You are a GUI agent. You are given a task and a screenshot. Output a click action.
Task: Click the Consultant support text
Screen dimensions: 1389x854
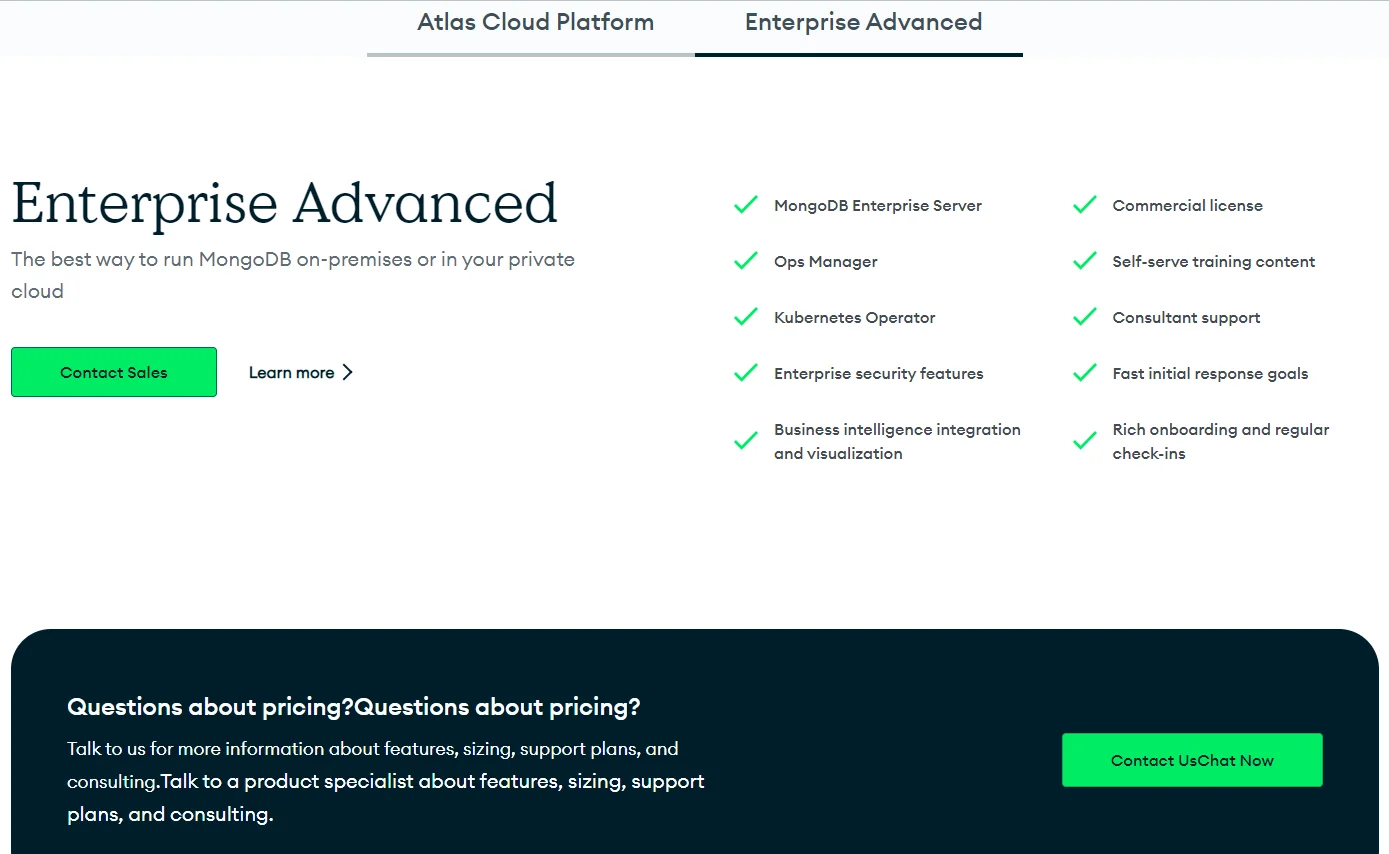click(x=1187, y=317)
